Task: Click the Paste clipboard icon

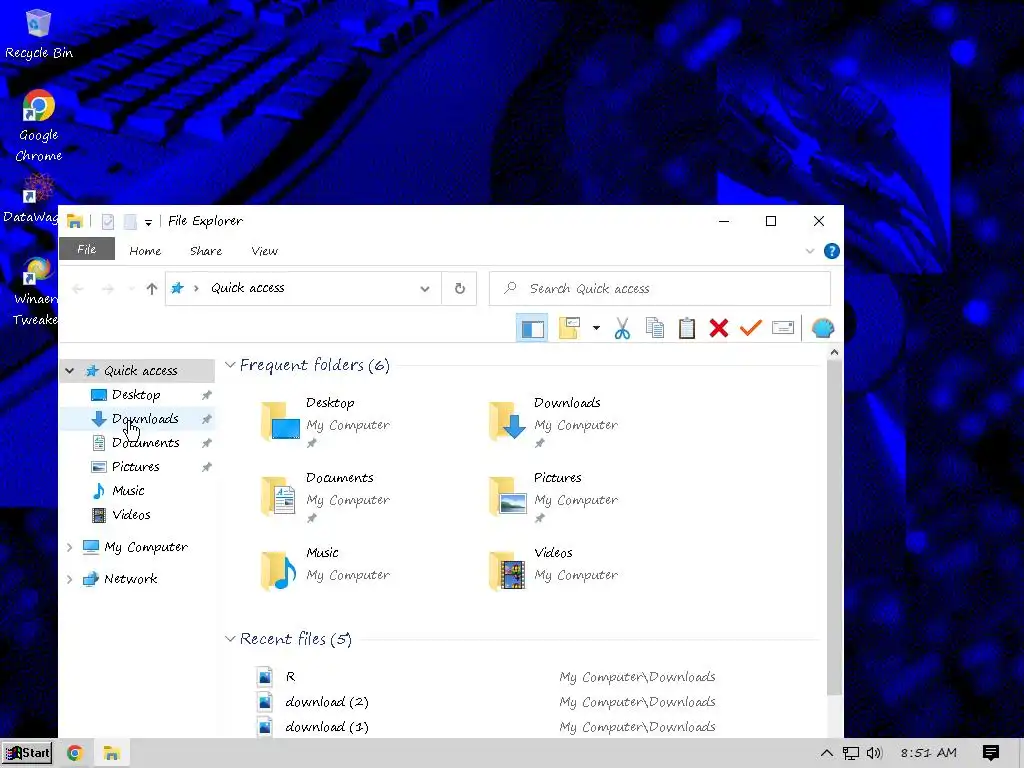Action: pos(686,328)
